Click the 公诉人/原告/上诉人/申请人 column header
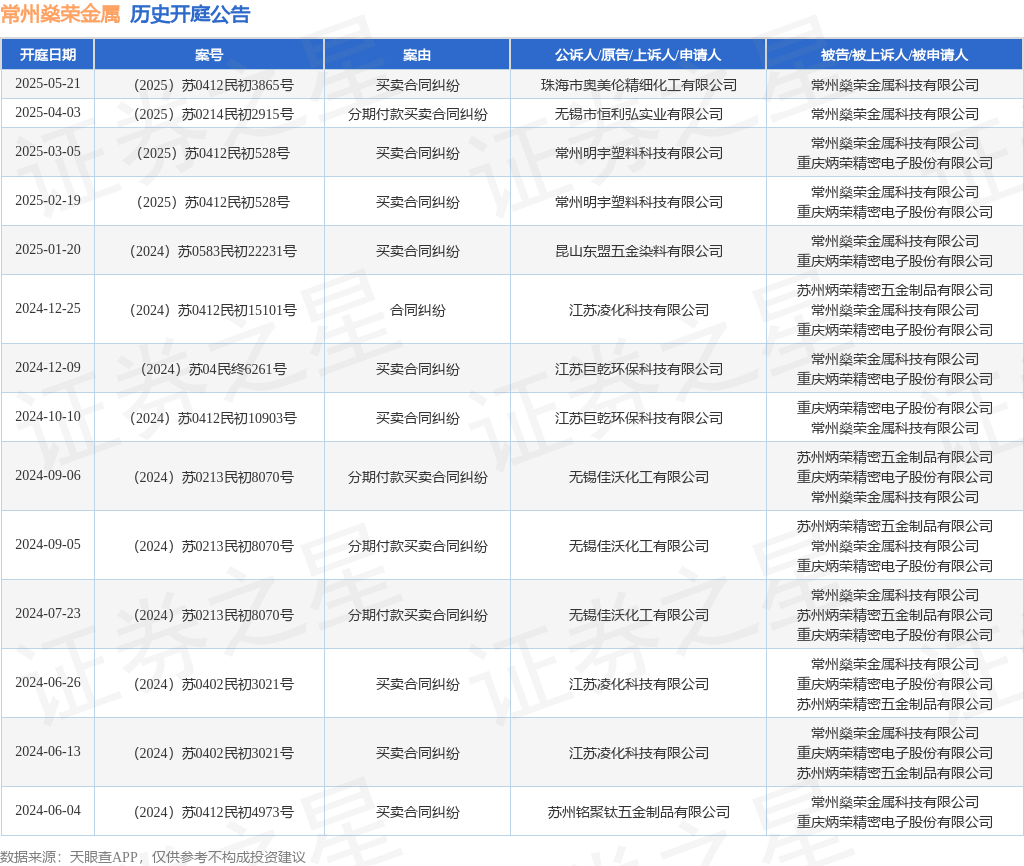This screenshot has height=866, width=1024. click(x=638, y=55)
